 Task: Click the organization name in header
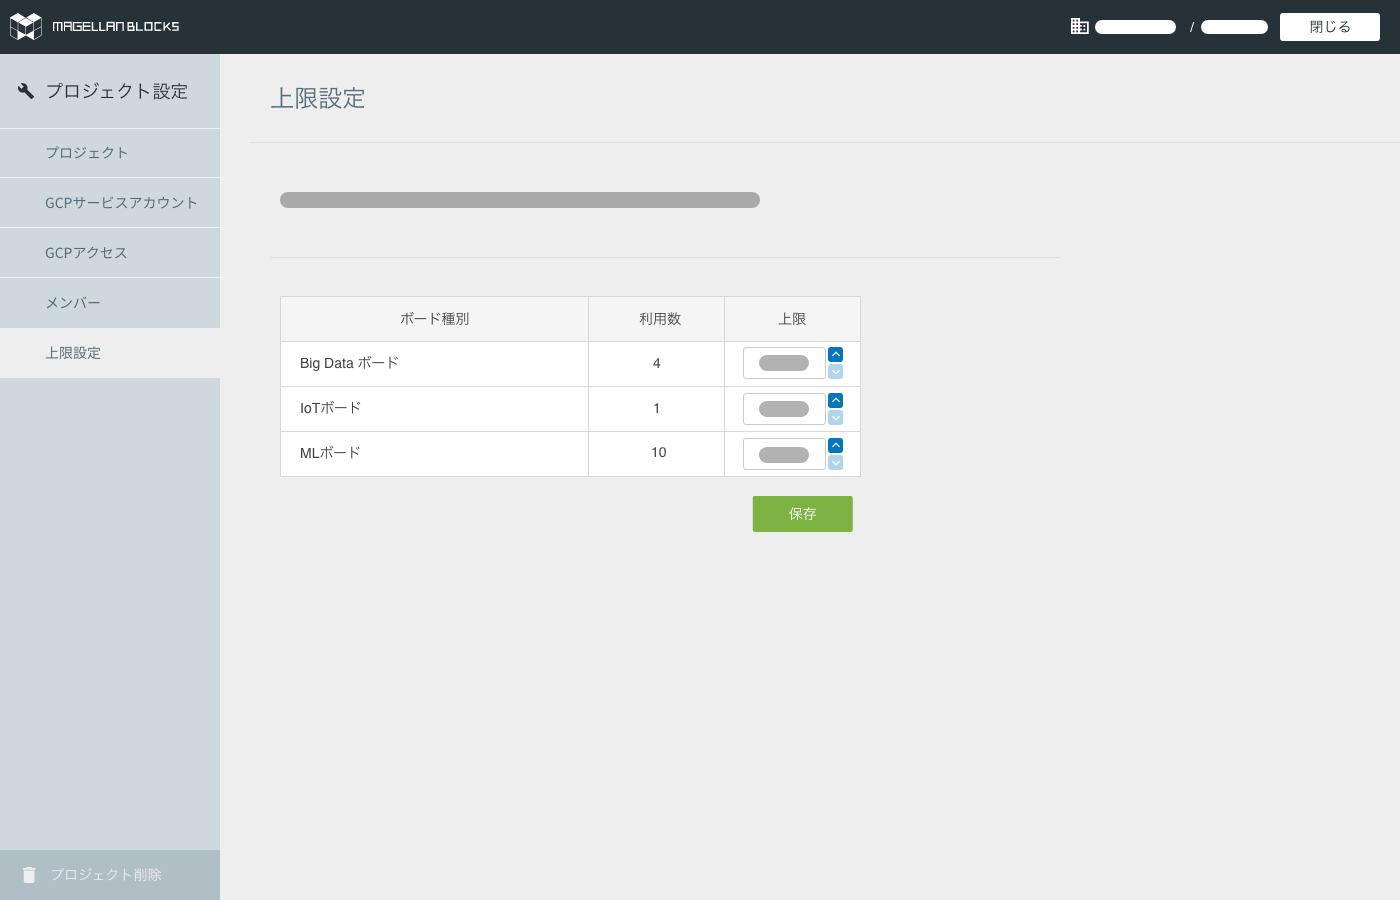point(1135,27)
